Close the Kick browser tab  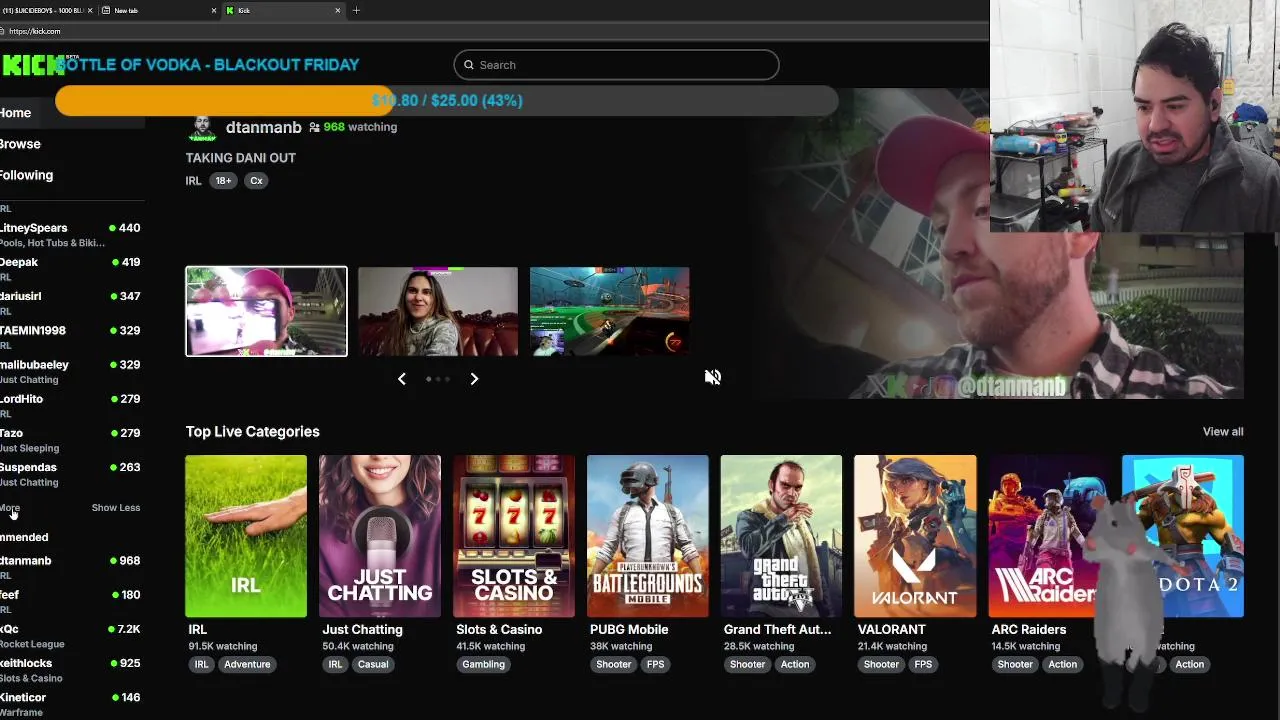tap(337, 10)
